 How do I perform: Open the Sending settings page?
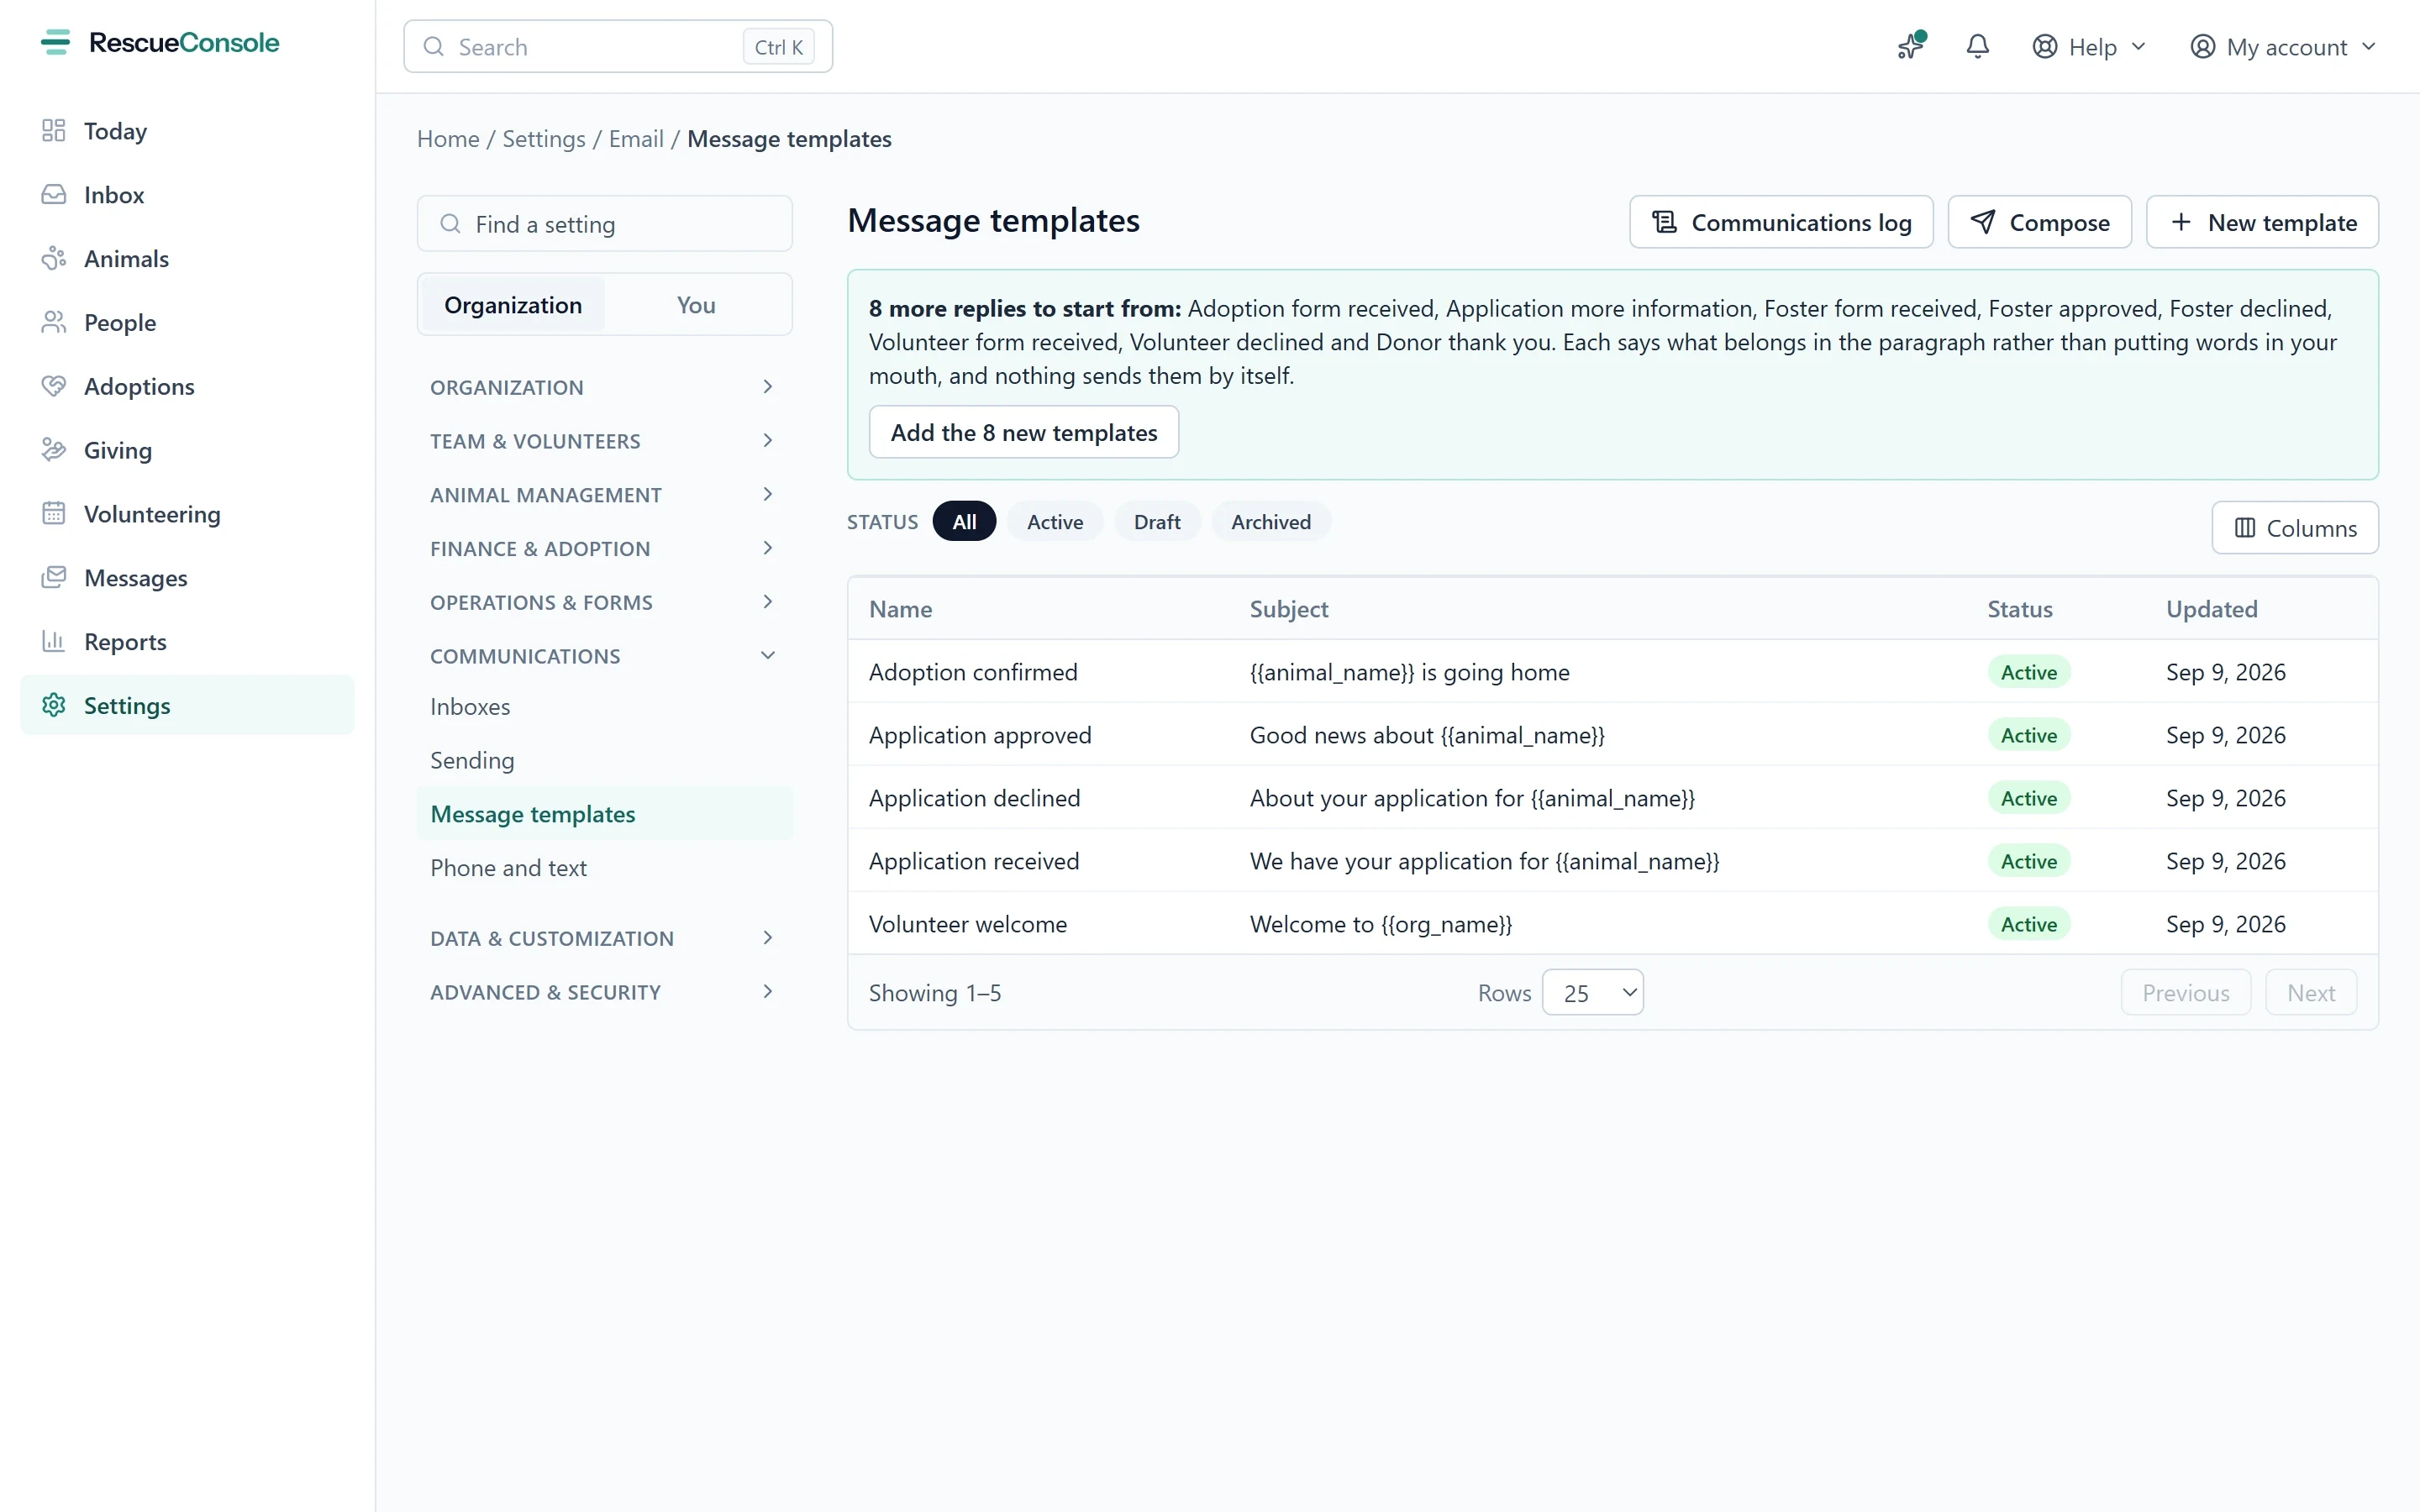point(604,761)
